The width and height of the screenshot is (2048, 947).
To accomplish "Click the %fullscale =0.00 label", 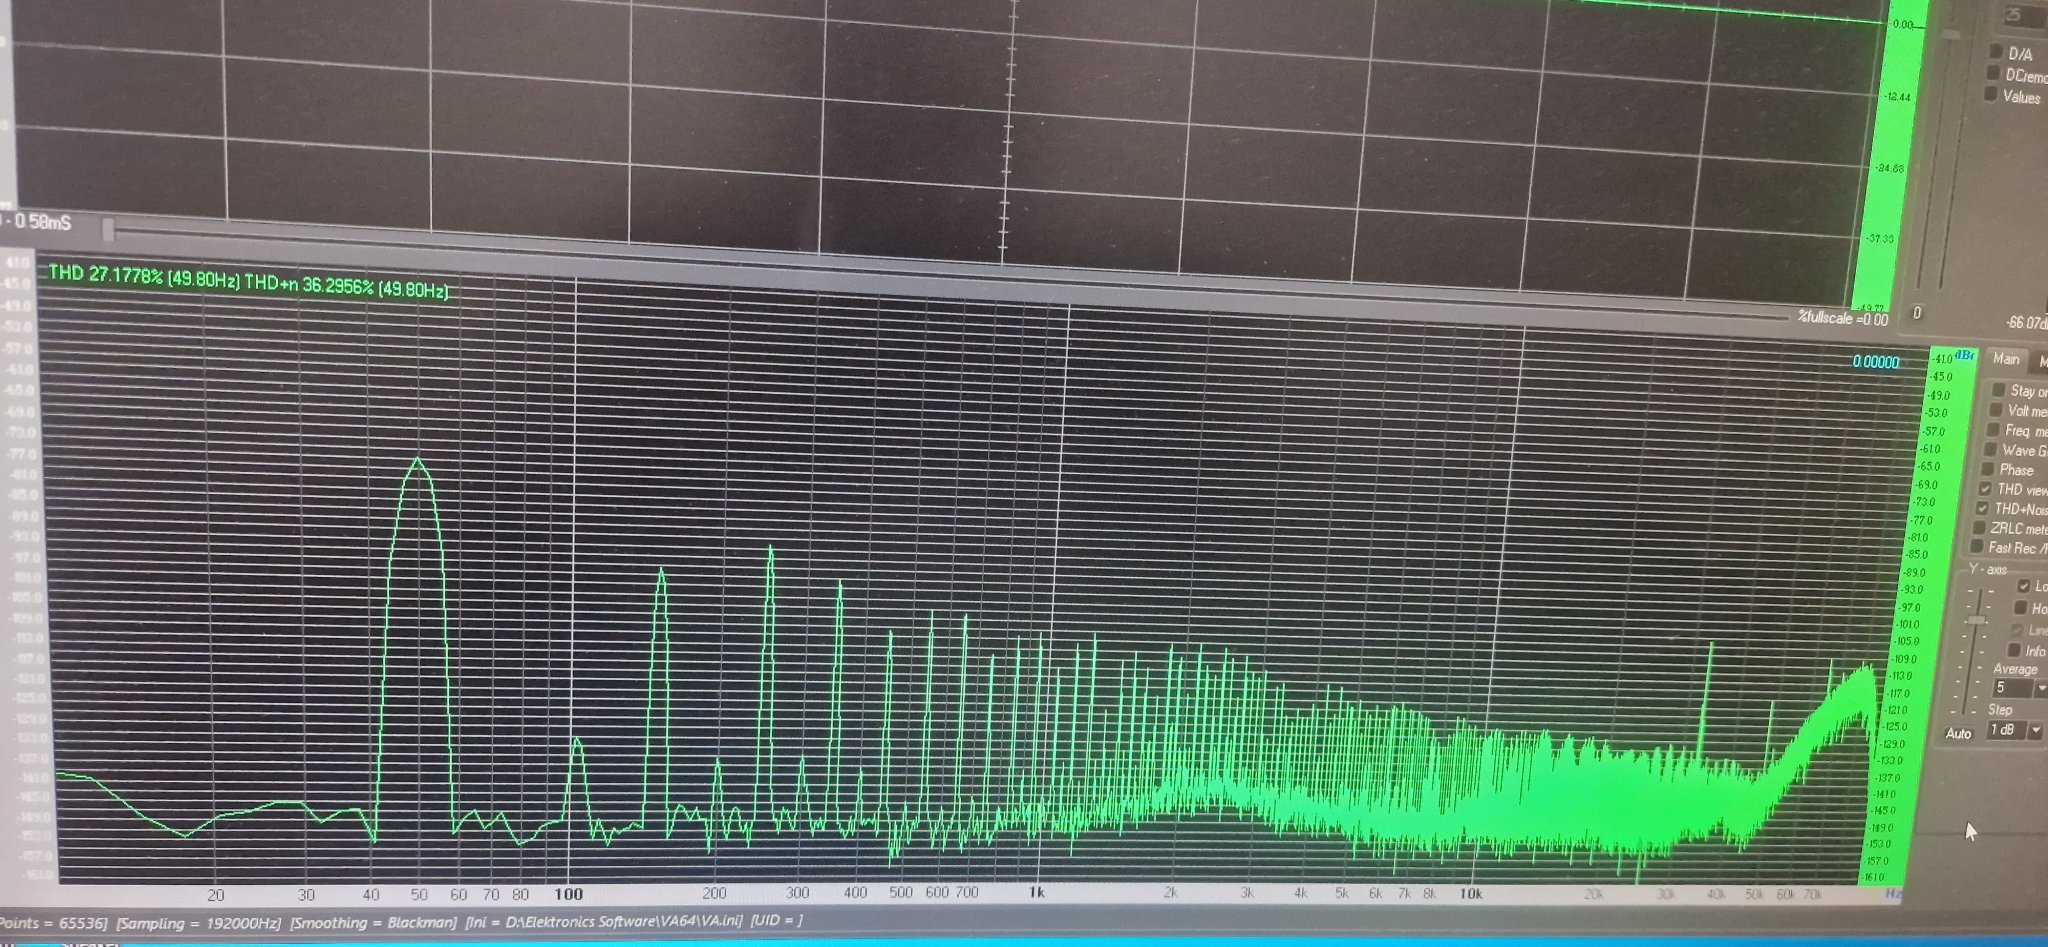I will pos(1843,318).
